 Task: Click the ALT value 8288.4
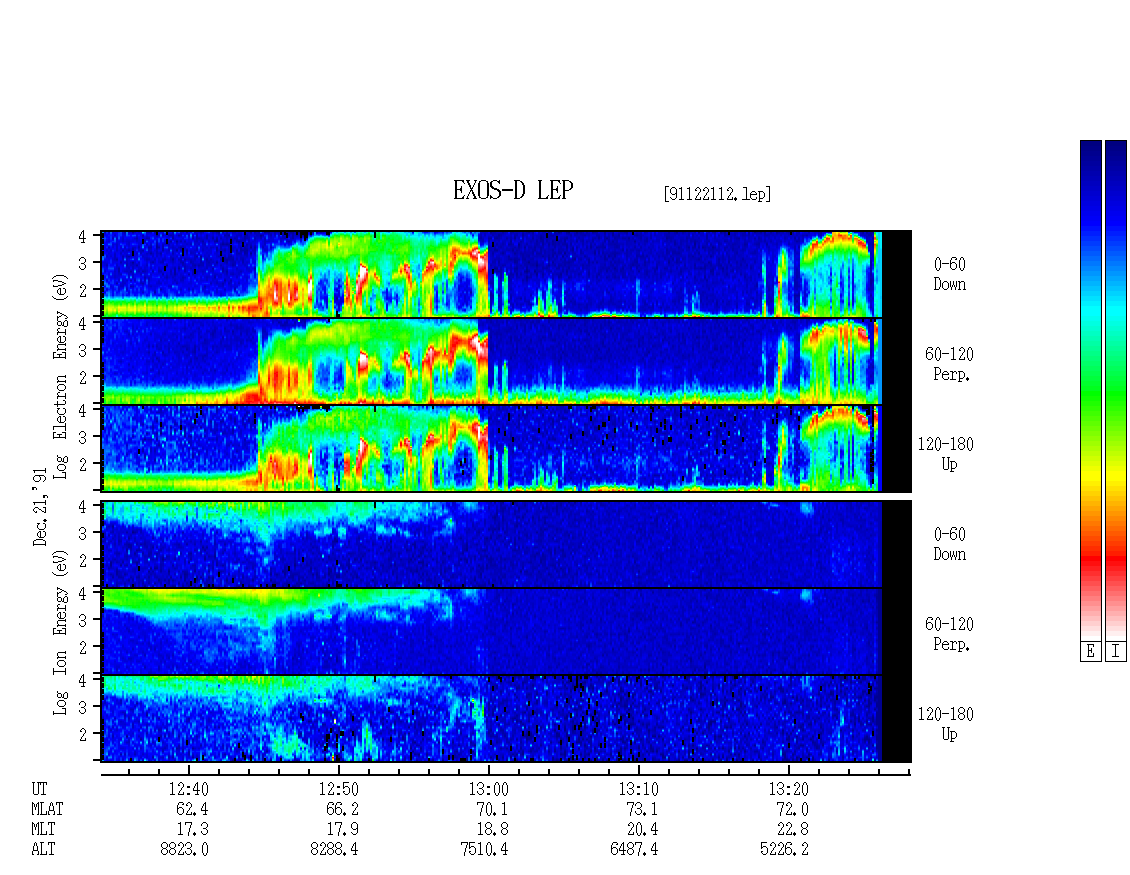[x=334, y=850]
